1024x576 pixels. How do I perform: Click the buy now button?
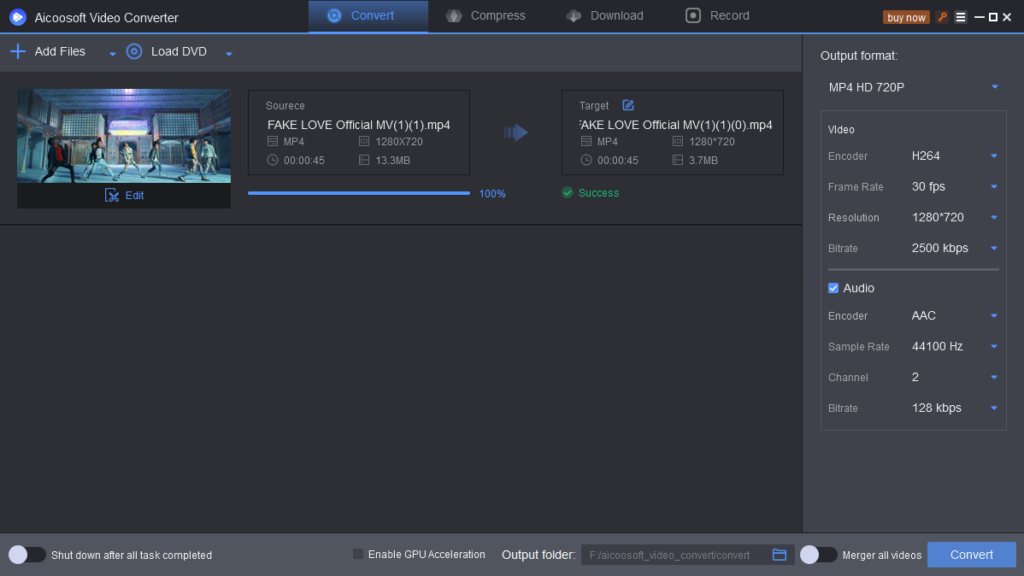pos(905,16)
